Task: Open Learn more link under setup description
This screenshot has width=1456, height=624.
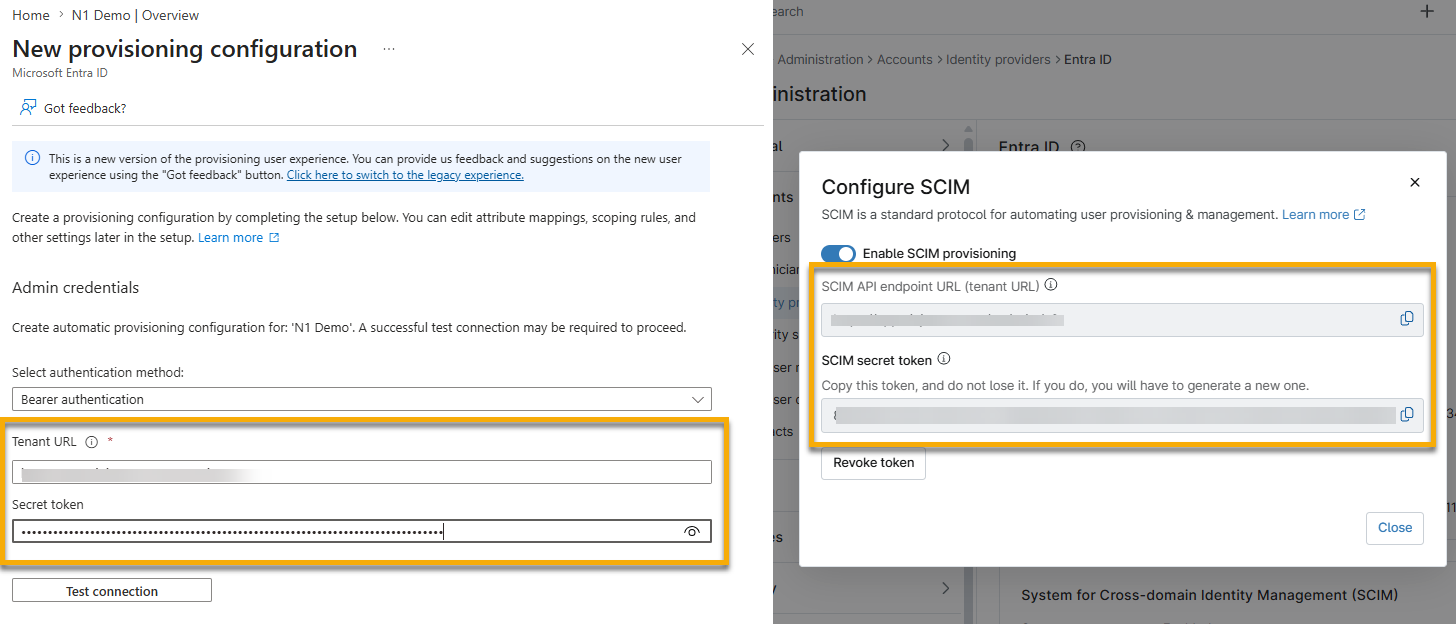Action: coord(238,238)
